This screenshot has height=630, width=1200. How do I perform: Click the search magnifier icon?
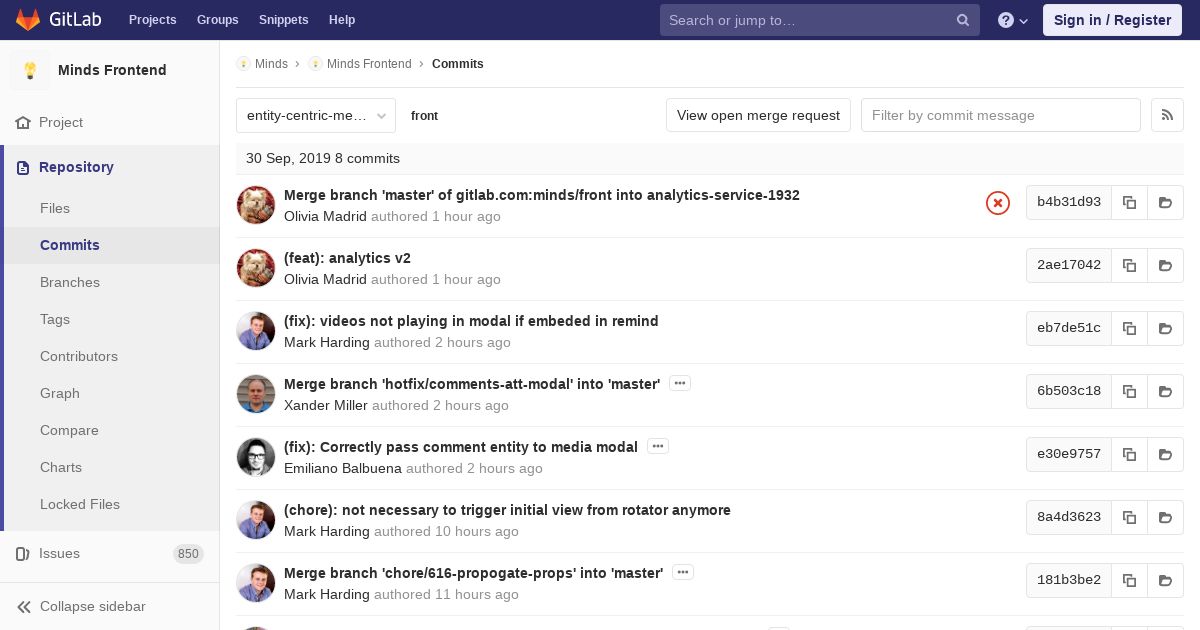[963, 20]
